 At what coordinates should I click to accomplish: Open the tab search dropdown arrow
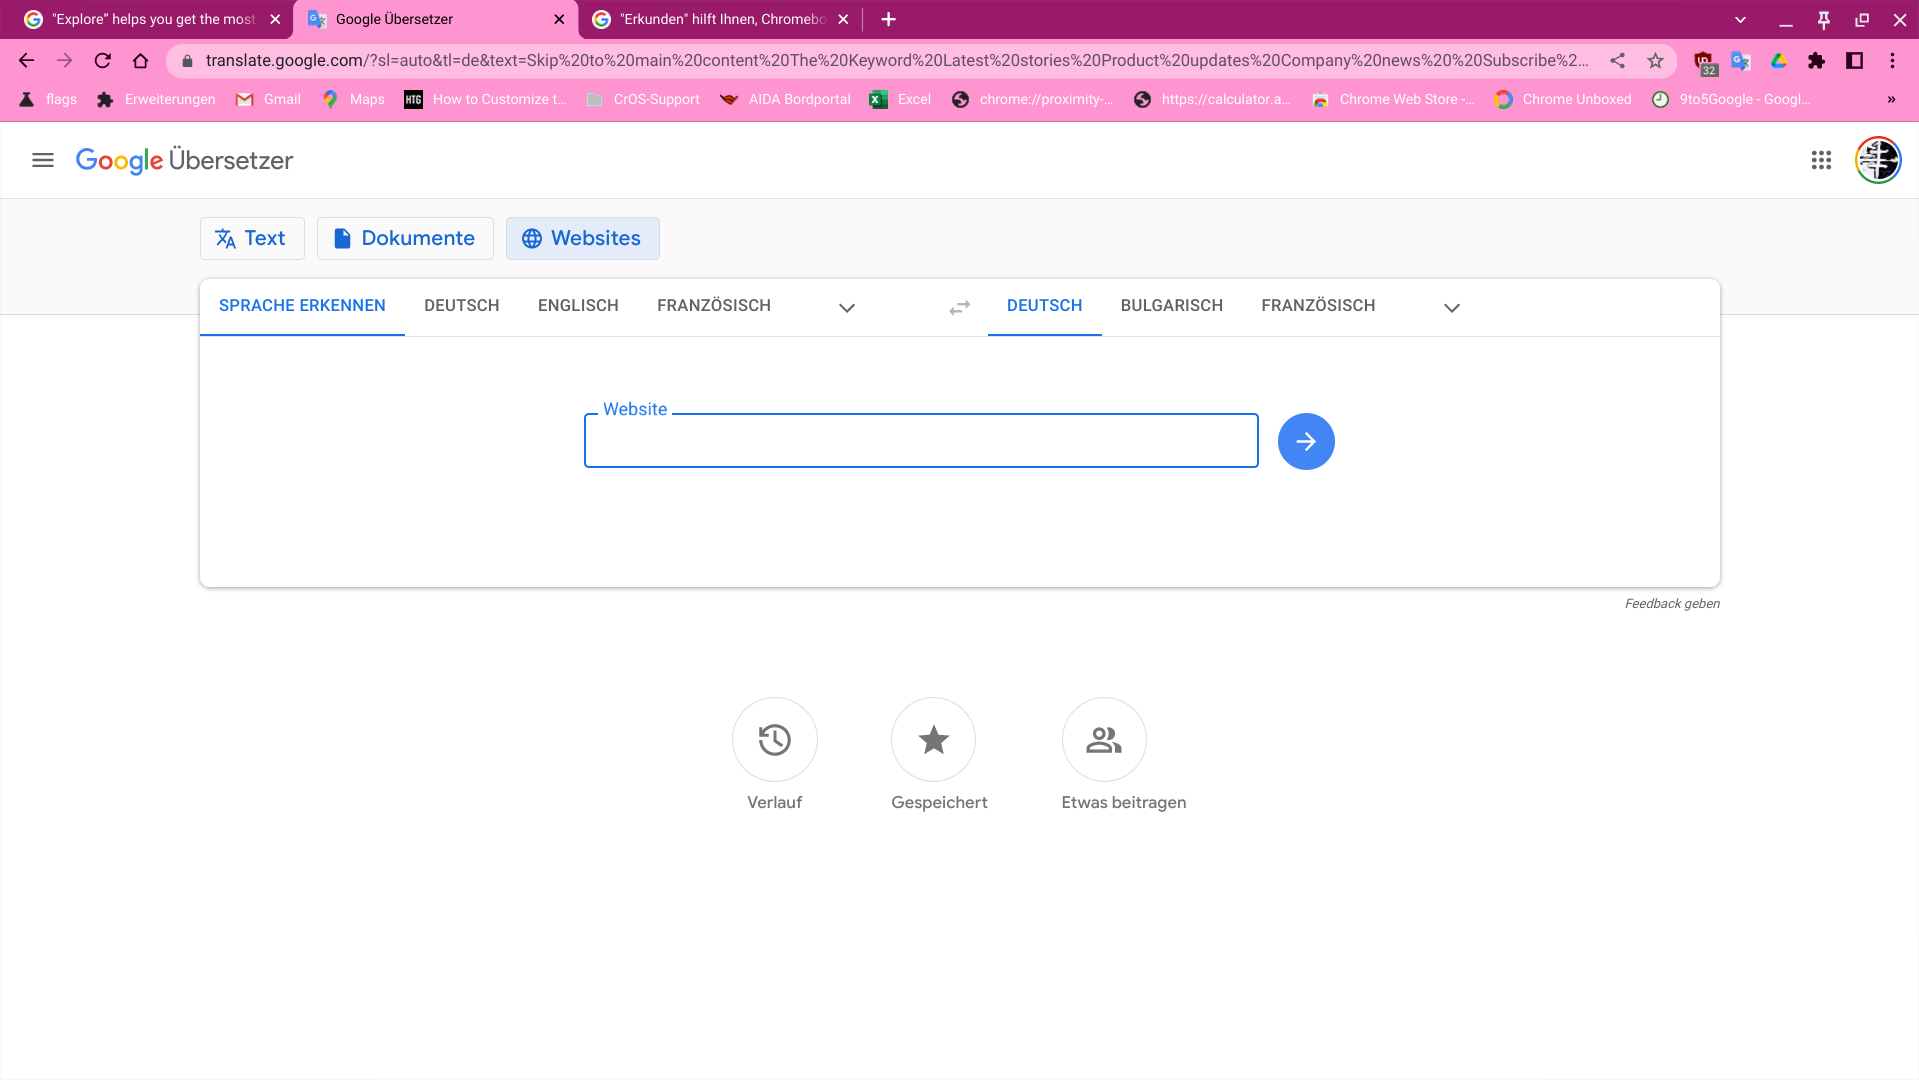click(x=1740, y=19)
